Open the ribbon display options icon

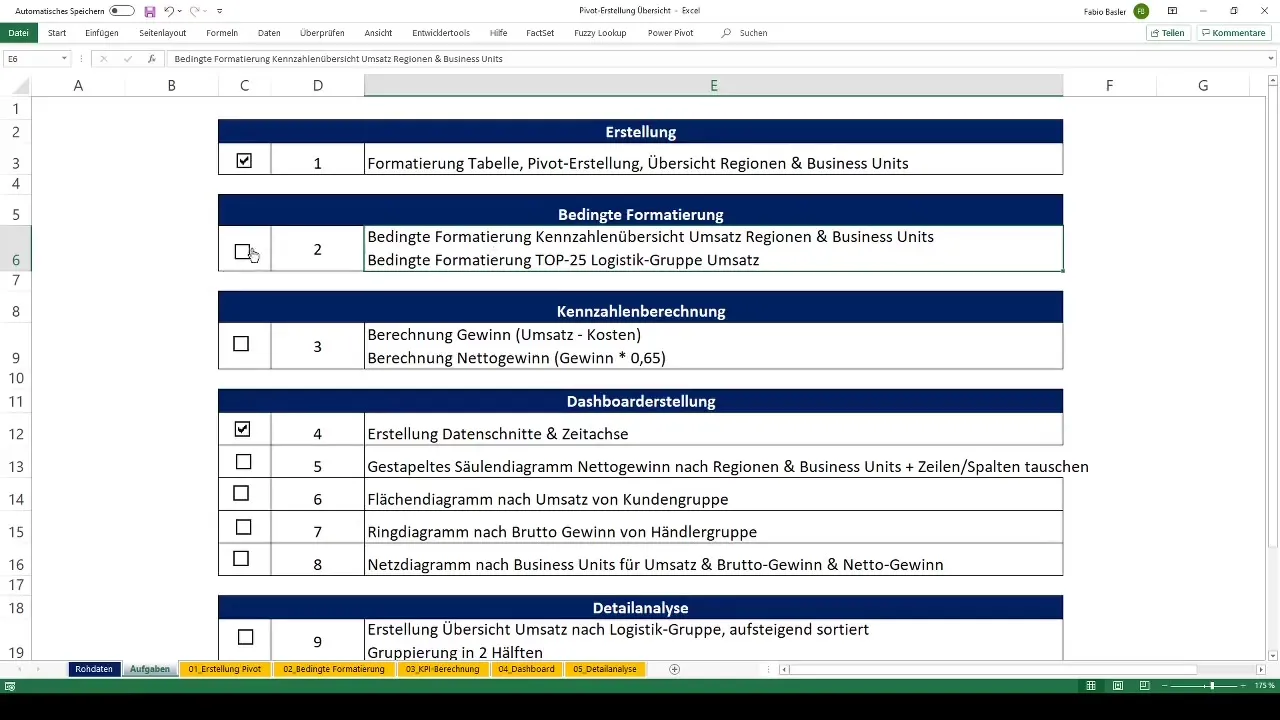tap(1172, 11)
